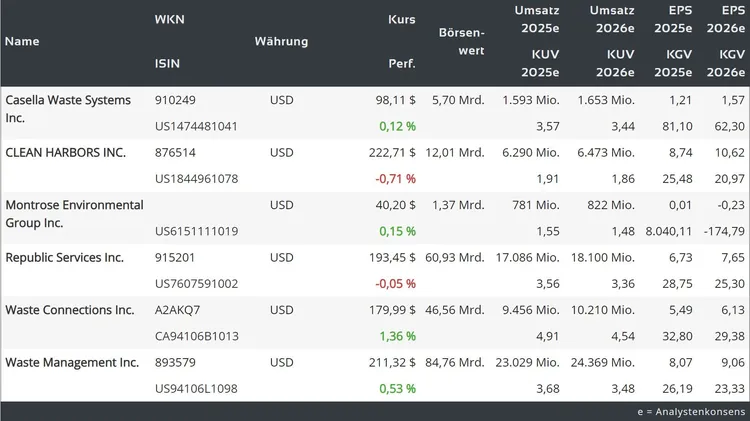
Task: Click the price 179,99 $
Action: [x=392, y=310]
